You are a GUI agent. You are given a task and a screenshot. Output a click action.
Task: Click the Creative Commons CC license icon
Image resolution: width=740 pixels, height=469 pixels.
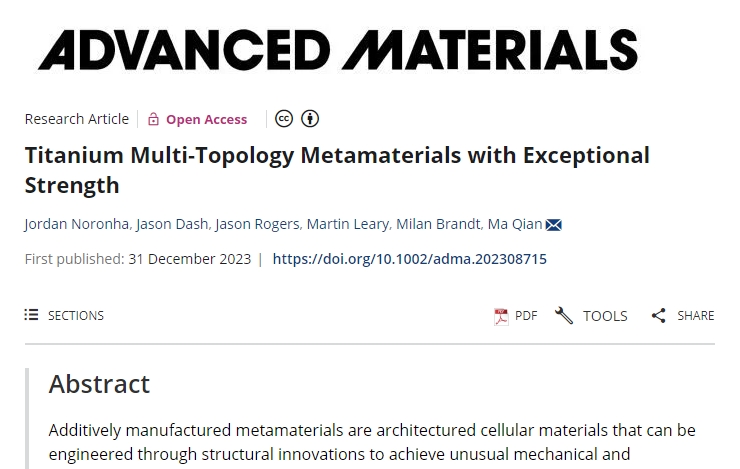click(x=284, y=119)
